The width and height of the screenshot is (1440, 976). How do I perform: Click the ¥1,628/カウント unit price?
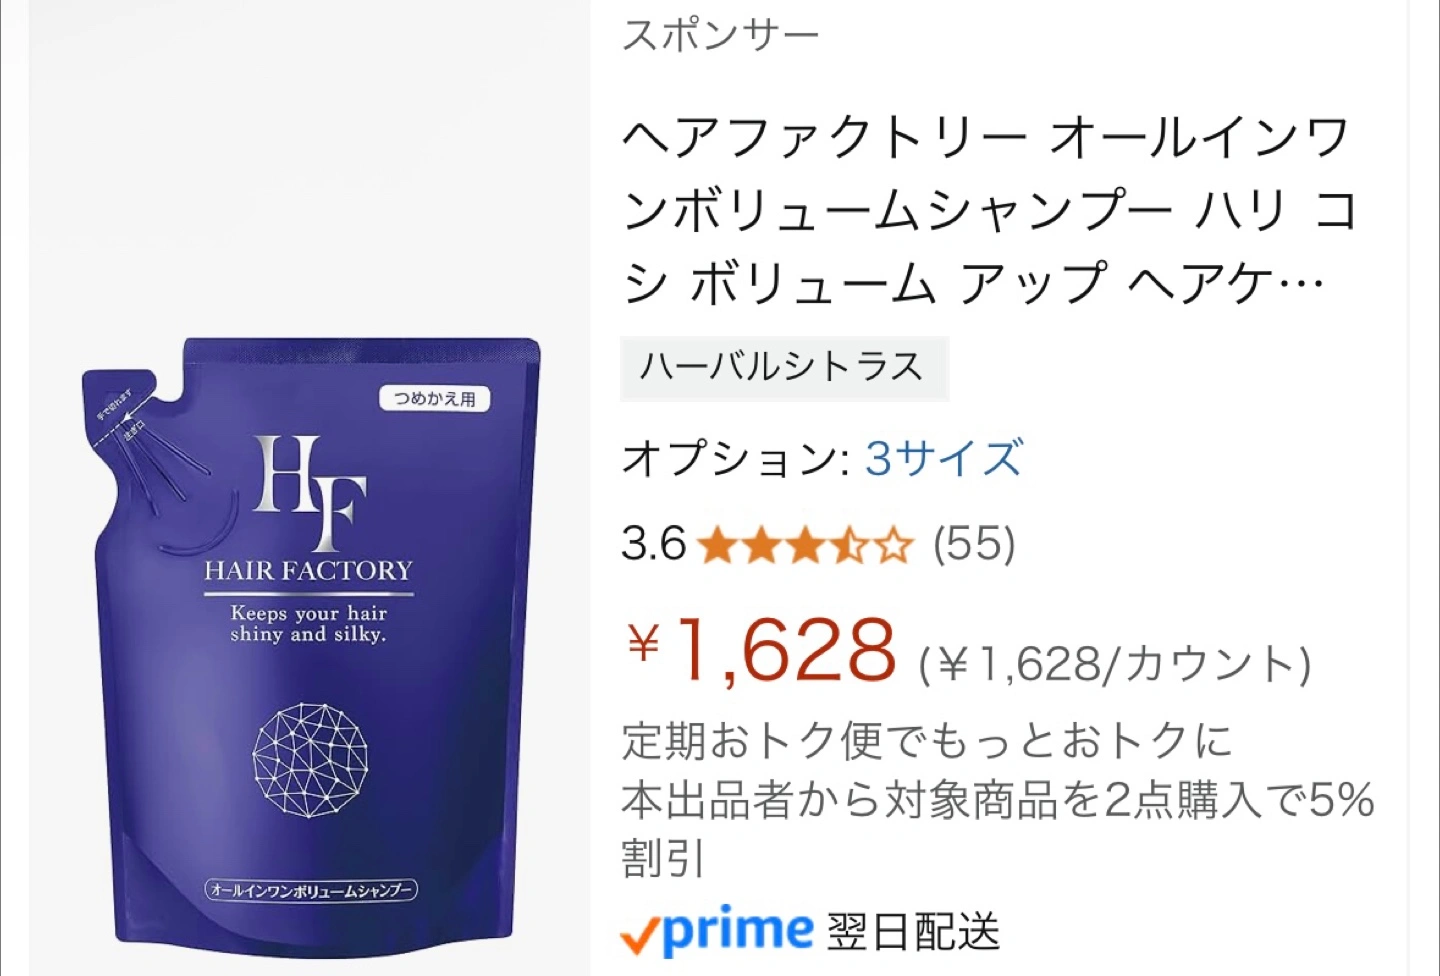1115,664
